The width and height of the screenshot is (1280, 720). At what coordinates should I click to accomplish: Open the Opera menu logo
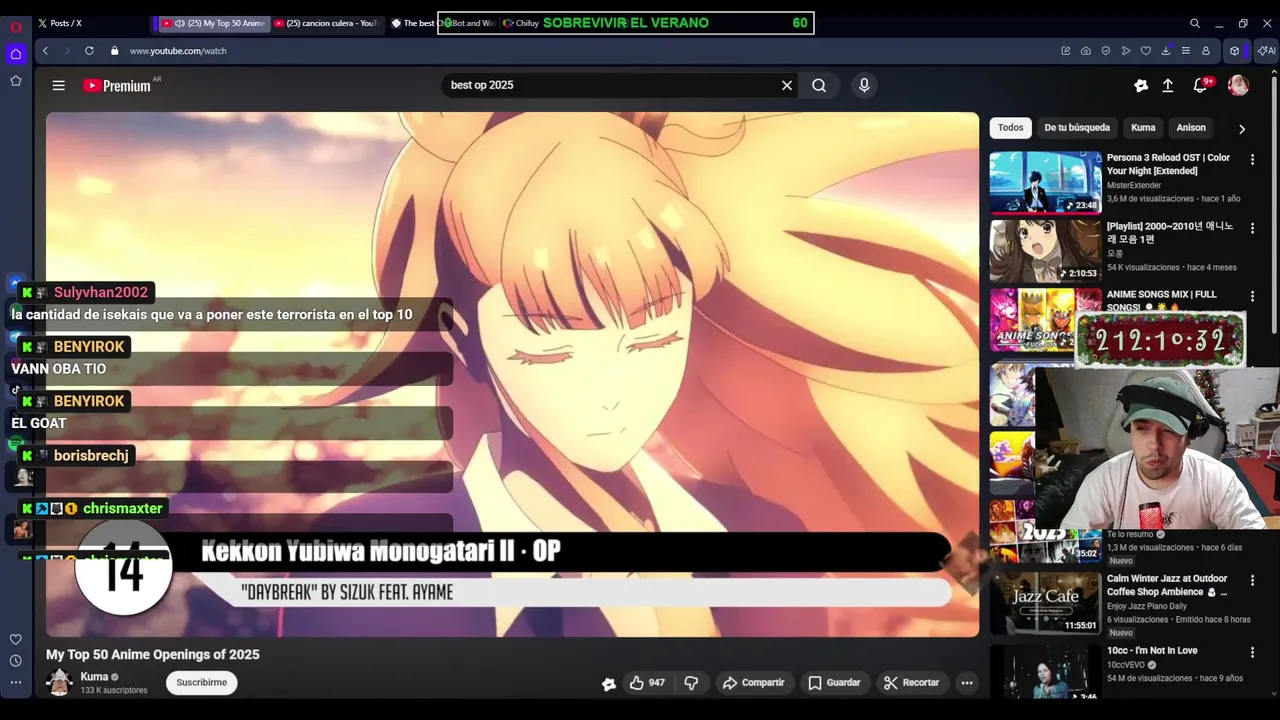click(x=16, y=27)
